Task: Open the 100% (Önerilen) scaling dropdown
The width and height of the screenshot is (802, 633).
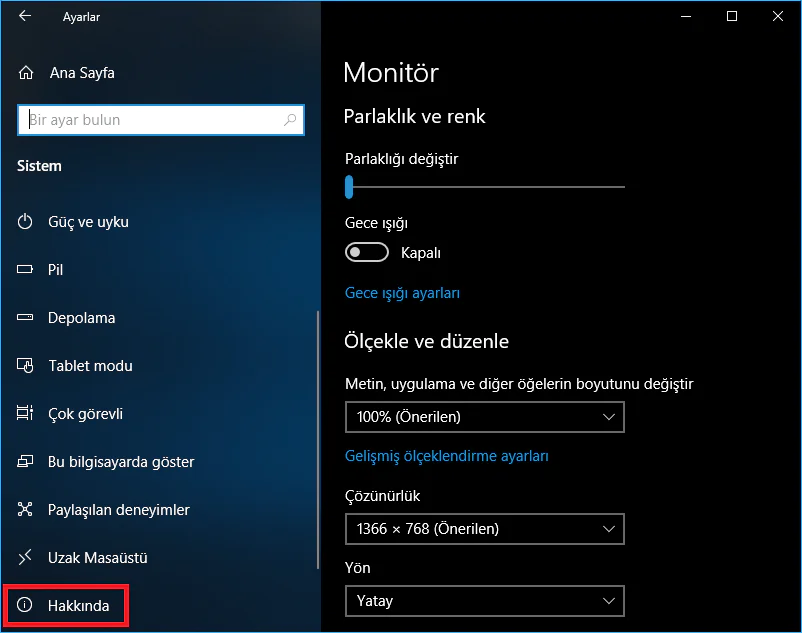Action: pos(484,417)
